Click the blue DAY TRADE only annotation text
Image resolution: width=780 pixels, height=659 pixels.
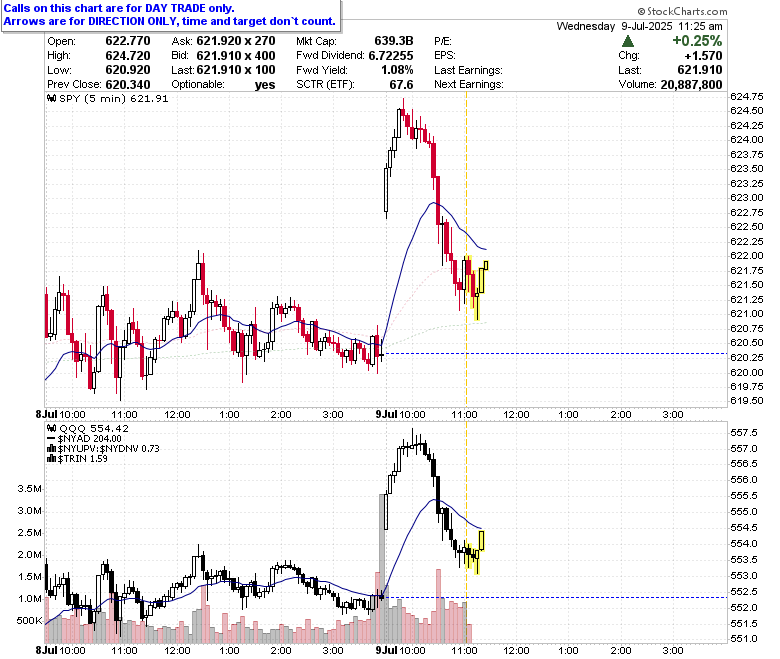[x=119, y=8]
